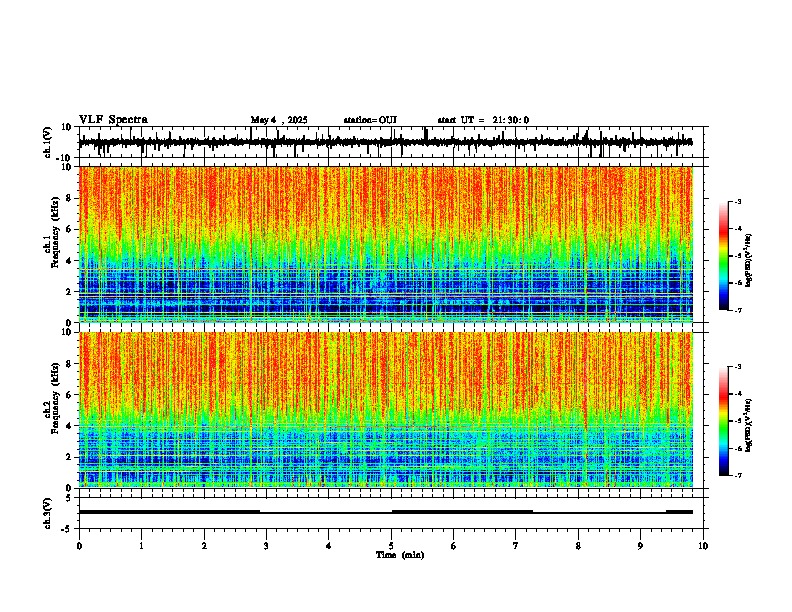Click time axis tick label '3'
Screen dimensions: 792x612
(266, 546)
